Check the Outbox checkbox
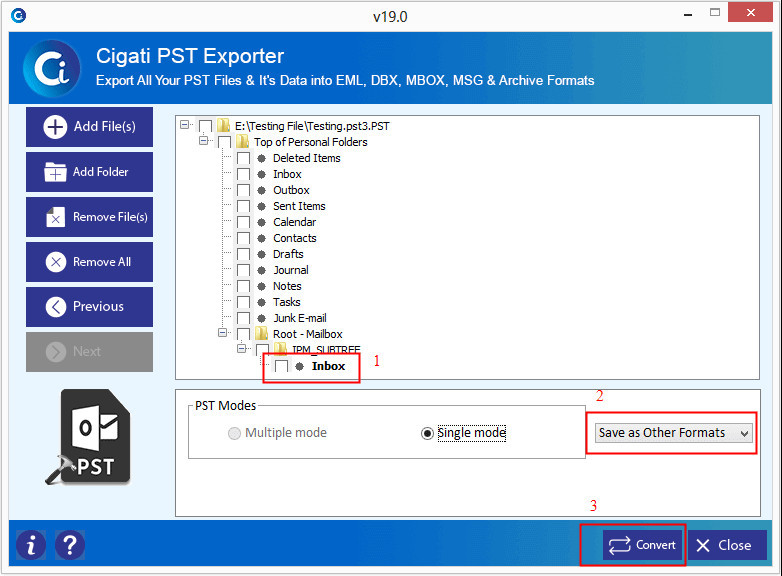The height and width of the screenshot is (576, 782). pyautogui.click(x=243, y=191)
